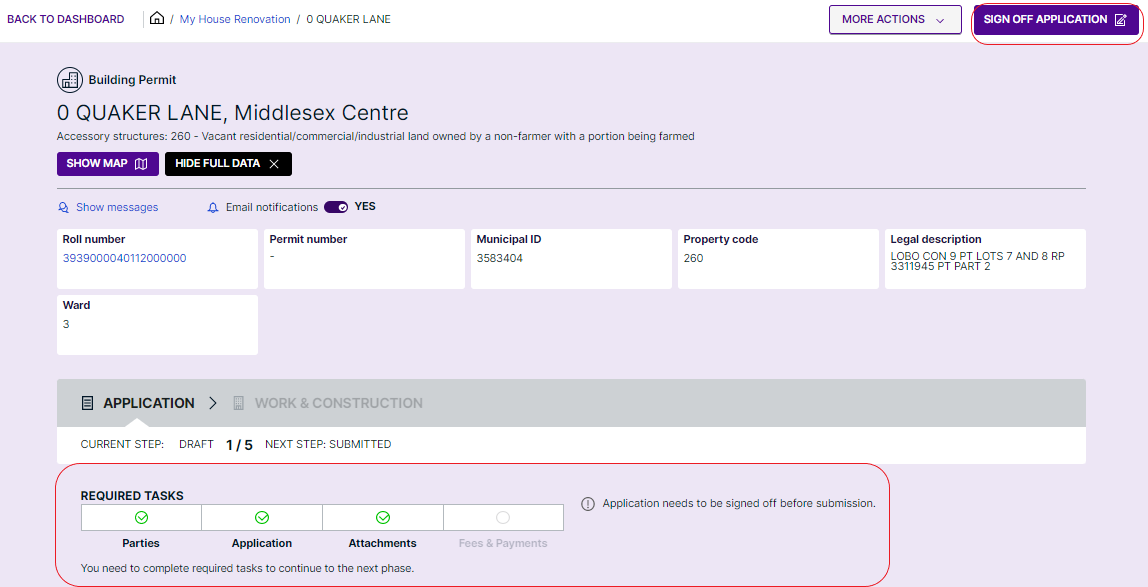Click the green check above Application task

pyautogui.click(x=261, y=516)
